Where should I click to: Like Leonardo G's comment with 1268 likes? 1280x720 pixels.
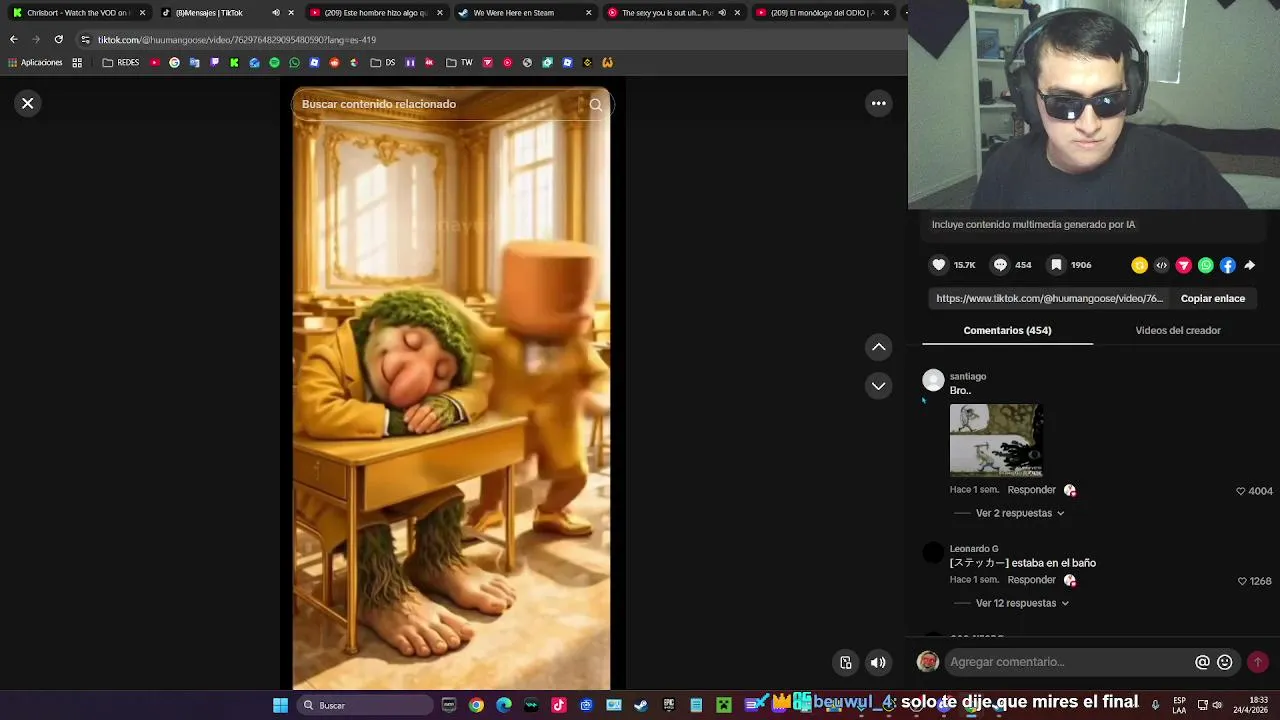1242,581
